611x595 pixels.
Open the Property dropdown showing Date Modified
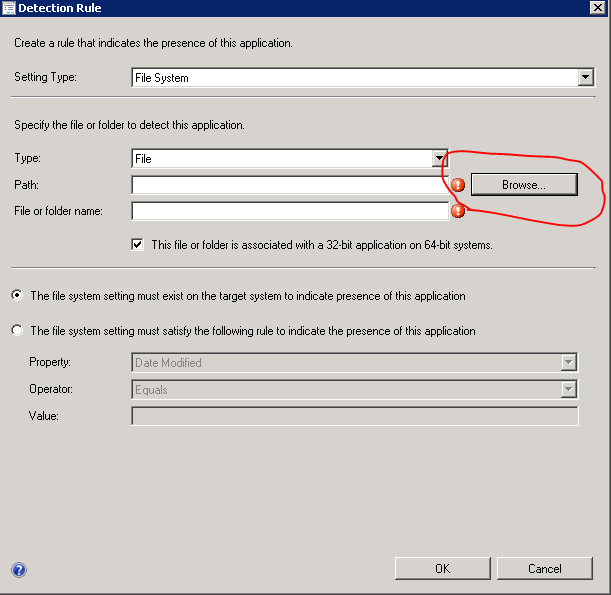click(x=569, y=363)
